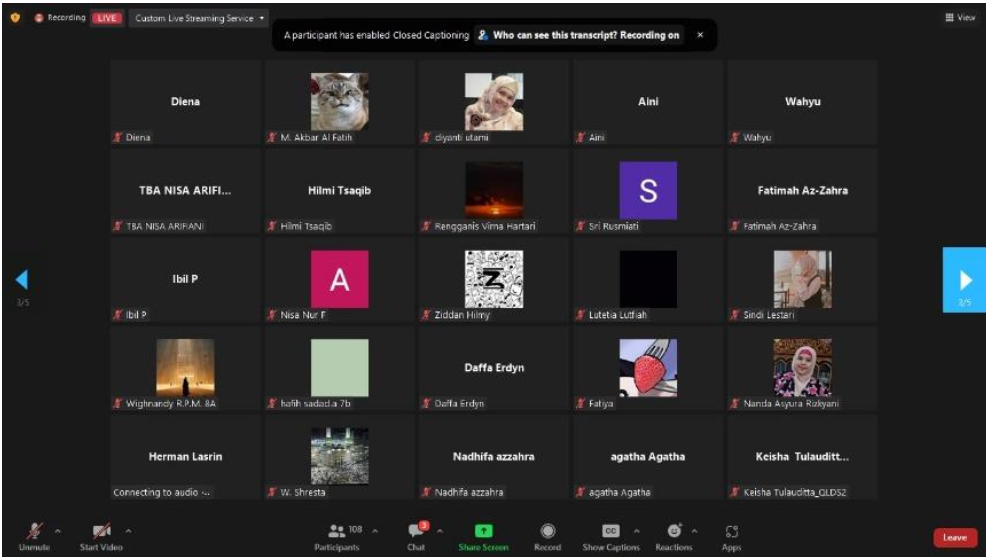The width and height of the screenshot is (988, 558).
Task: Click Who can see this transcript link
Action: coord(579,35)
